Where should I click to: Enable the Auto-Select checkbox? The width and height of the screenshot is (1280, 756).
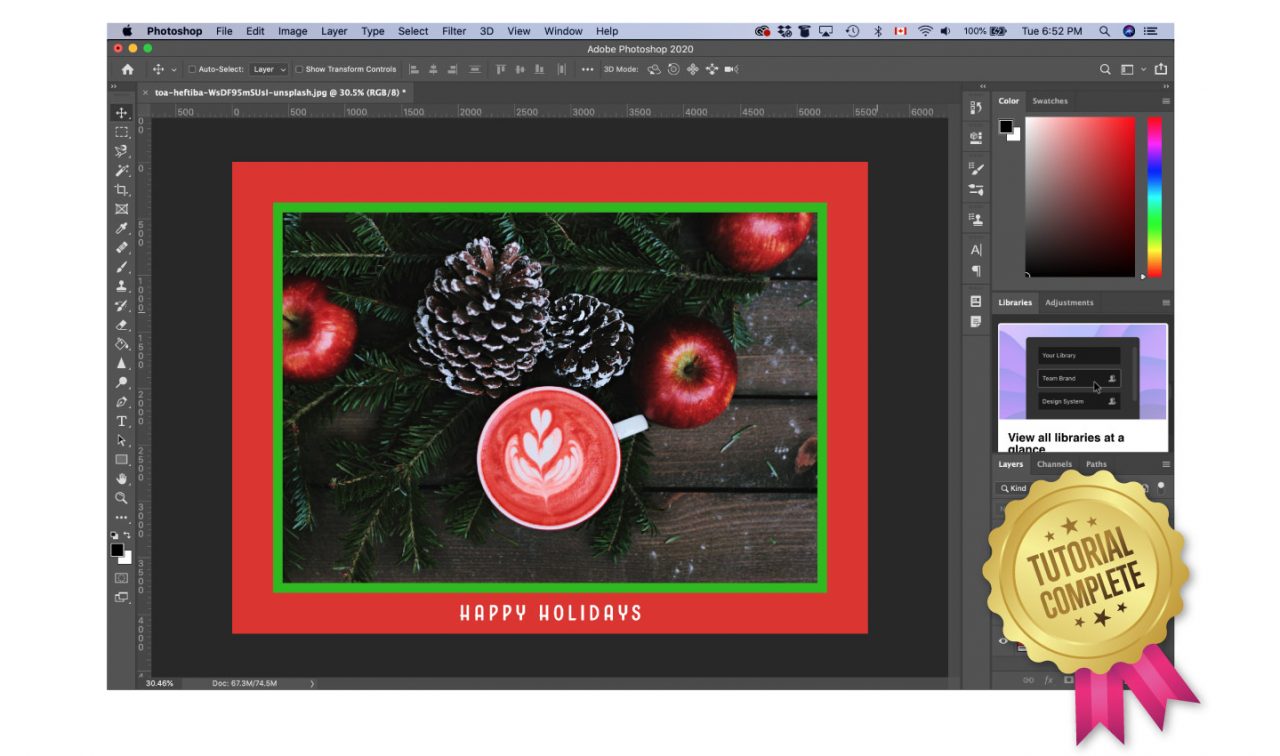coord(192,69)
